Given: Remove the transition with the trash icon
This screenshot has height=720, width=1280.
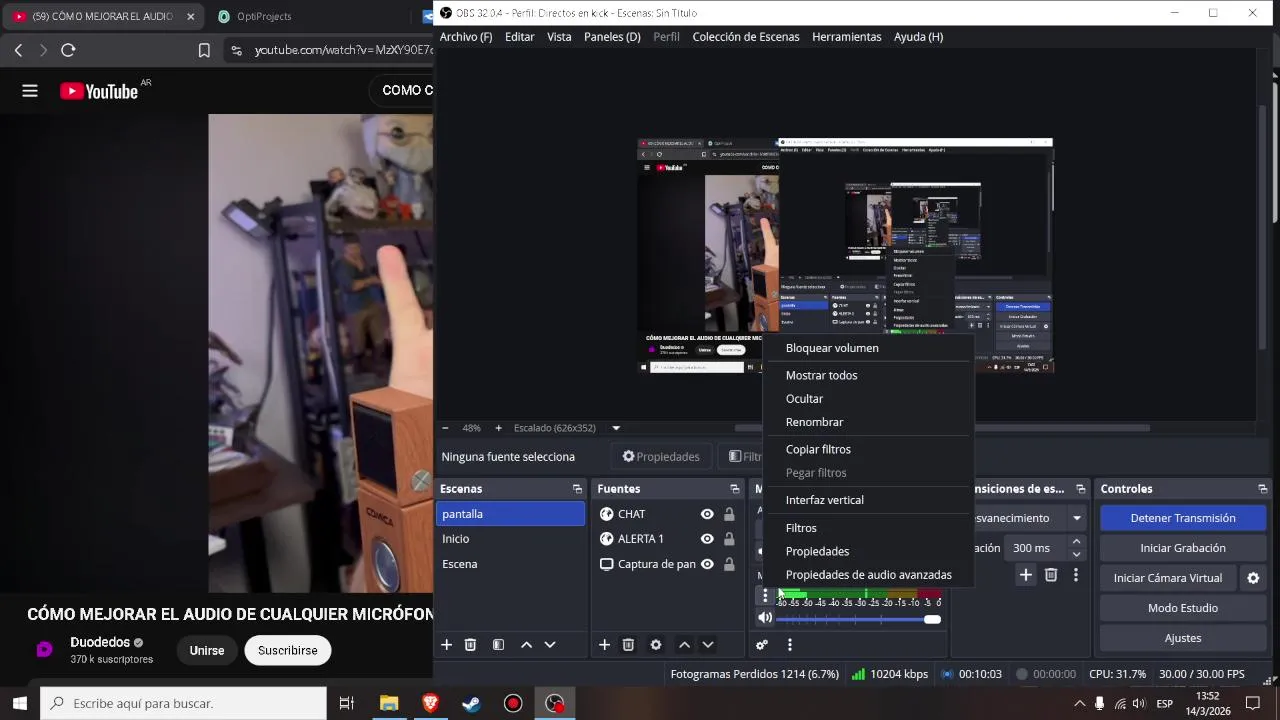Looking at the screenshot, I should click(x=1051, y=575).
